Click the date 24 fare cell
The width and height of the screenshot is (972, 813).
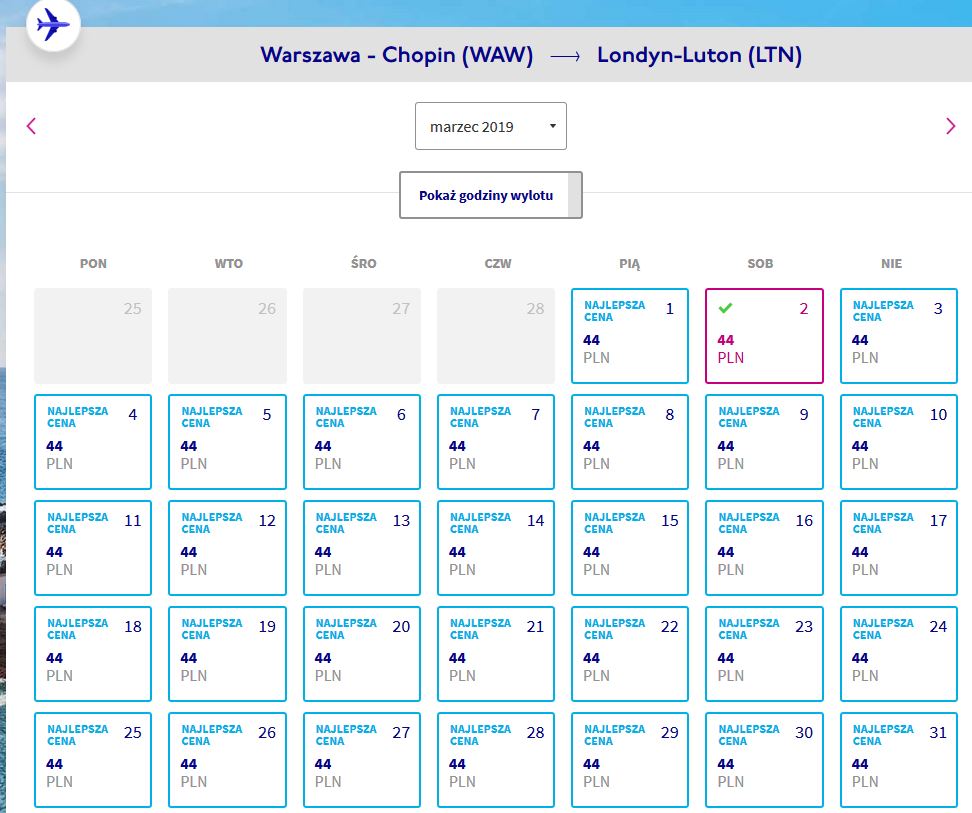click(x=899, y=654)
